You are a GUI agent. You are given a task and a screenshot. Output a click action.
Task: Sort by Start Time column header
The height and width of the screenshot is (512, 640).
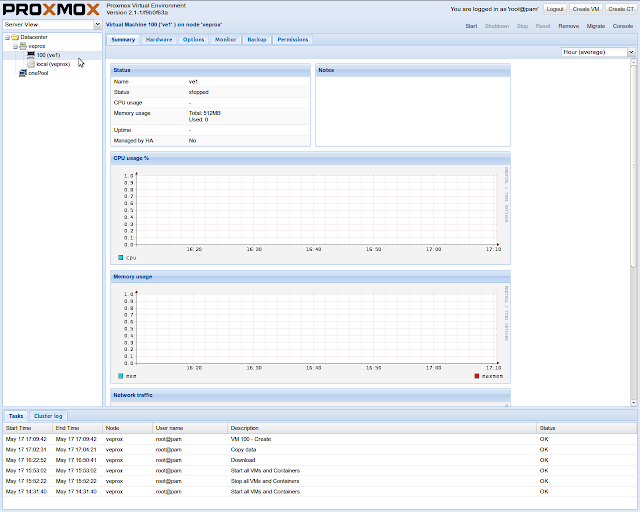pyautogui.click(x=28, y=428)
